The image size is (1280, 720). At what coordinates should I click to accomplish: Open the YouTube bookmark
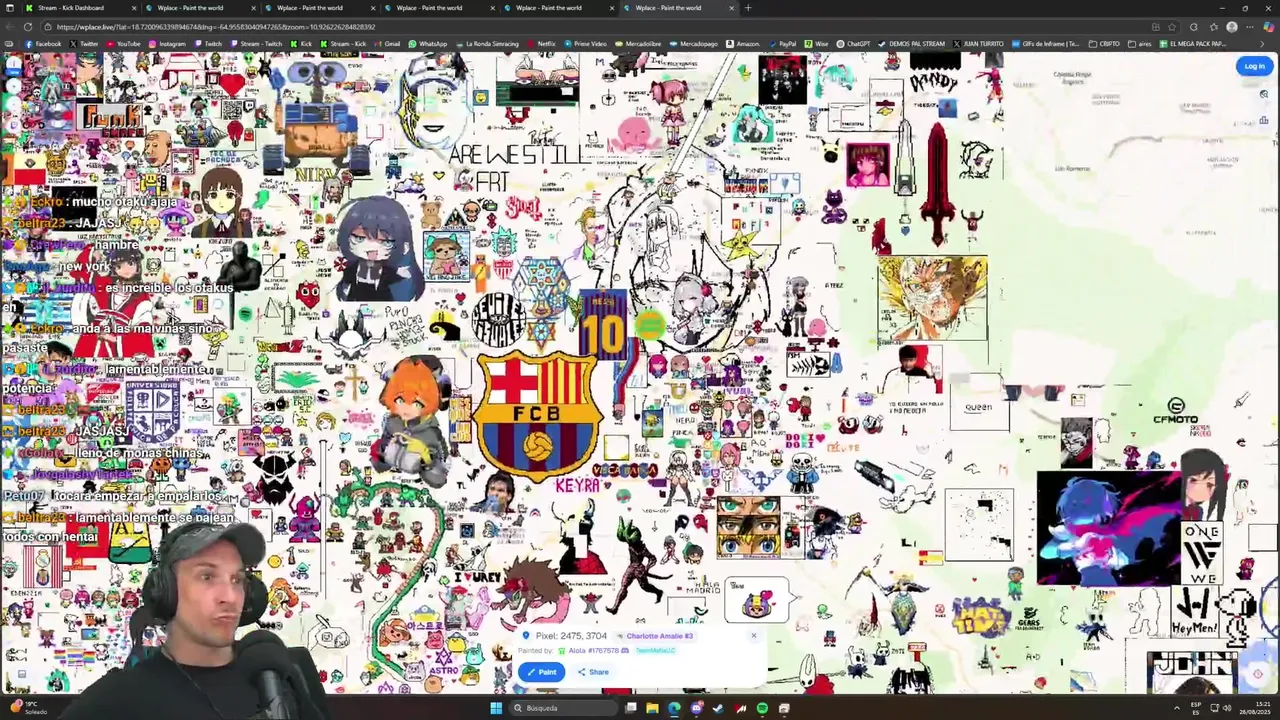(123, 44)
